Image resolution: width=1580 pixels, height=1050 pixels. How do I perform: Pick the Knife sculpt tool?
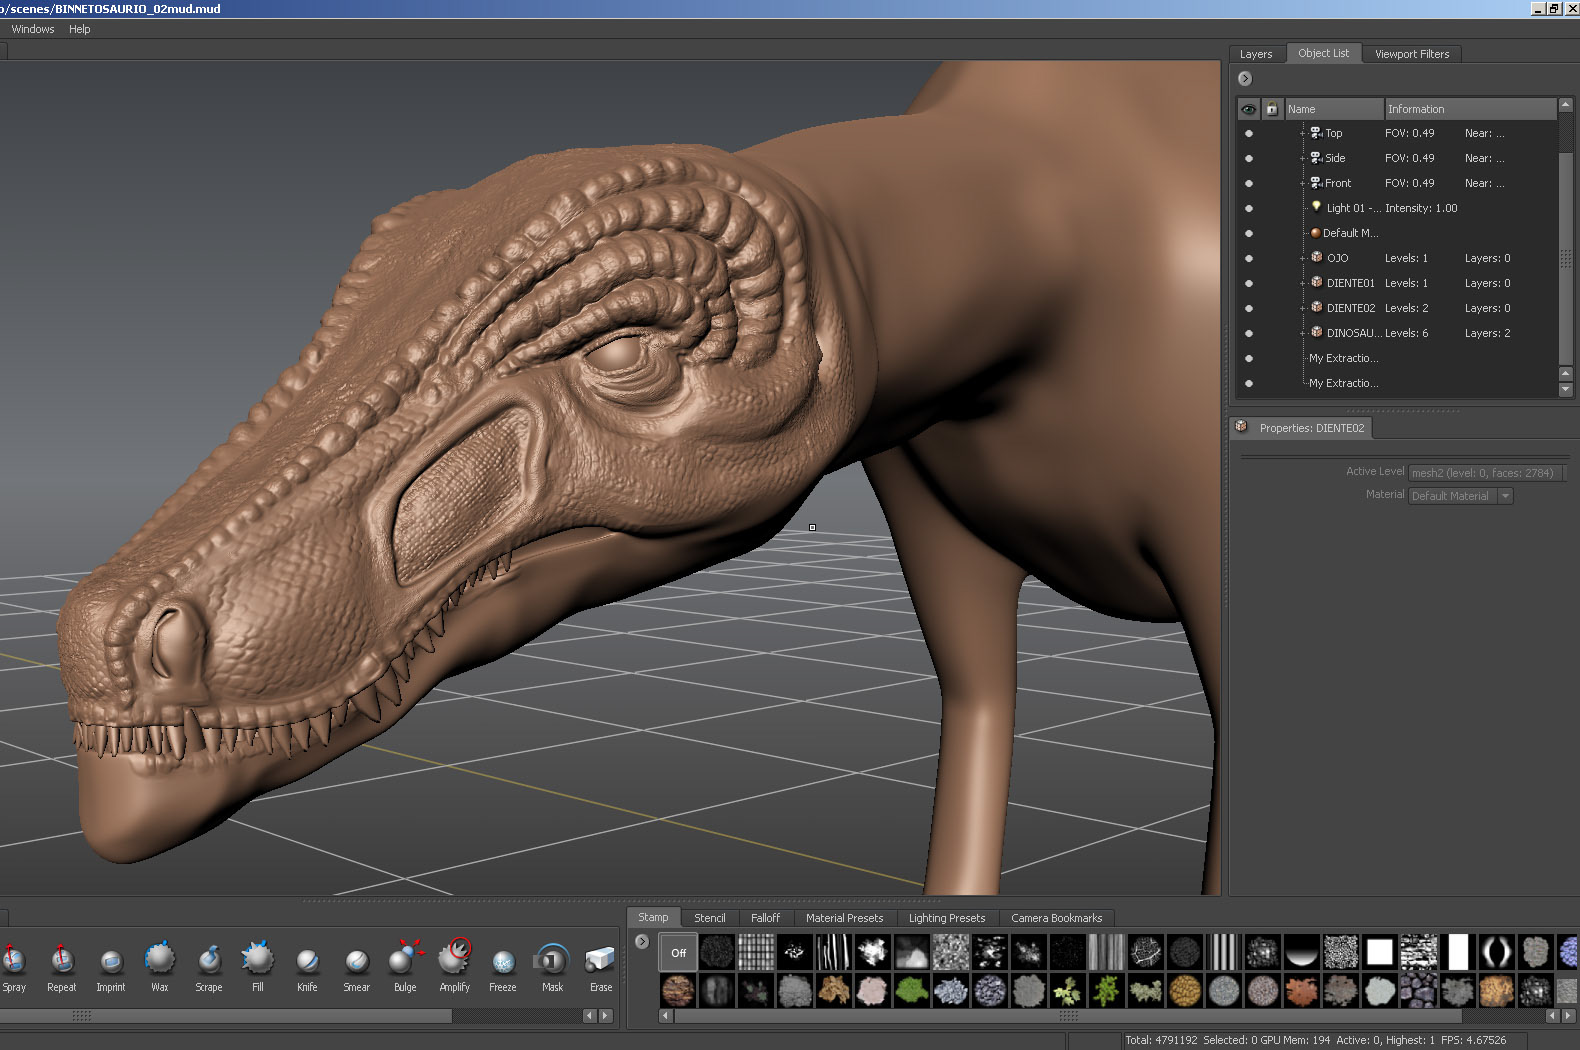tap(307, 961)
